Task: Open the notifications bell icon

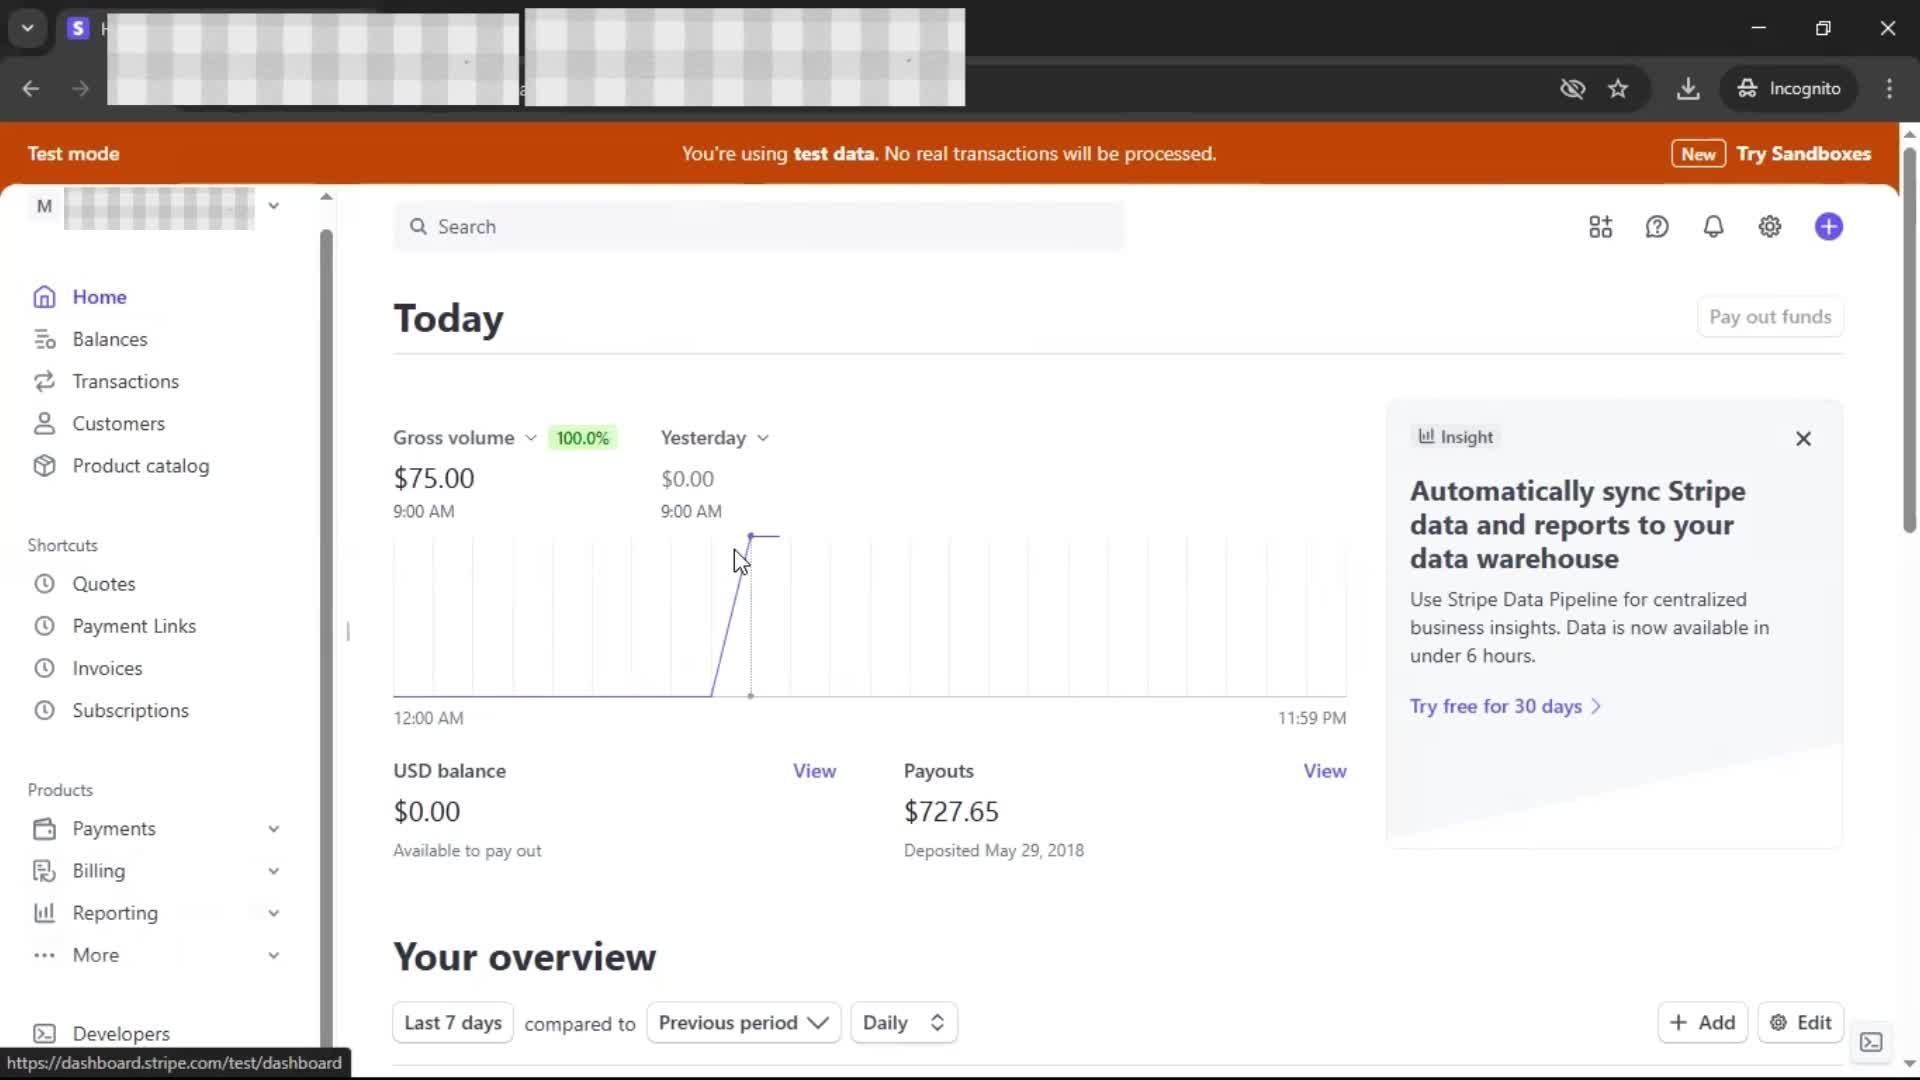Action: 1713,227
